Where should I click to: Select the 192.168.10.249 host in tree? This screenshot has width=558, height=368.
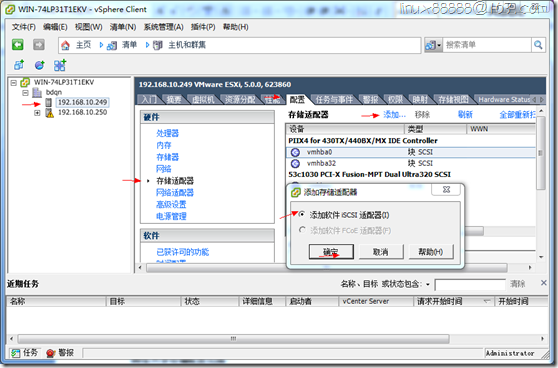click(x=82, y=102)
